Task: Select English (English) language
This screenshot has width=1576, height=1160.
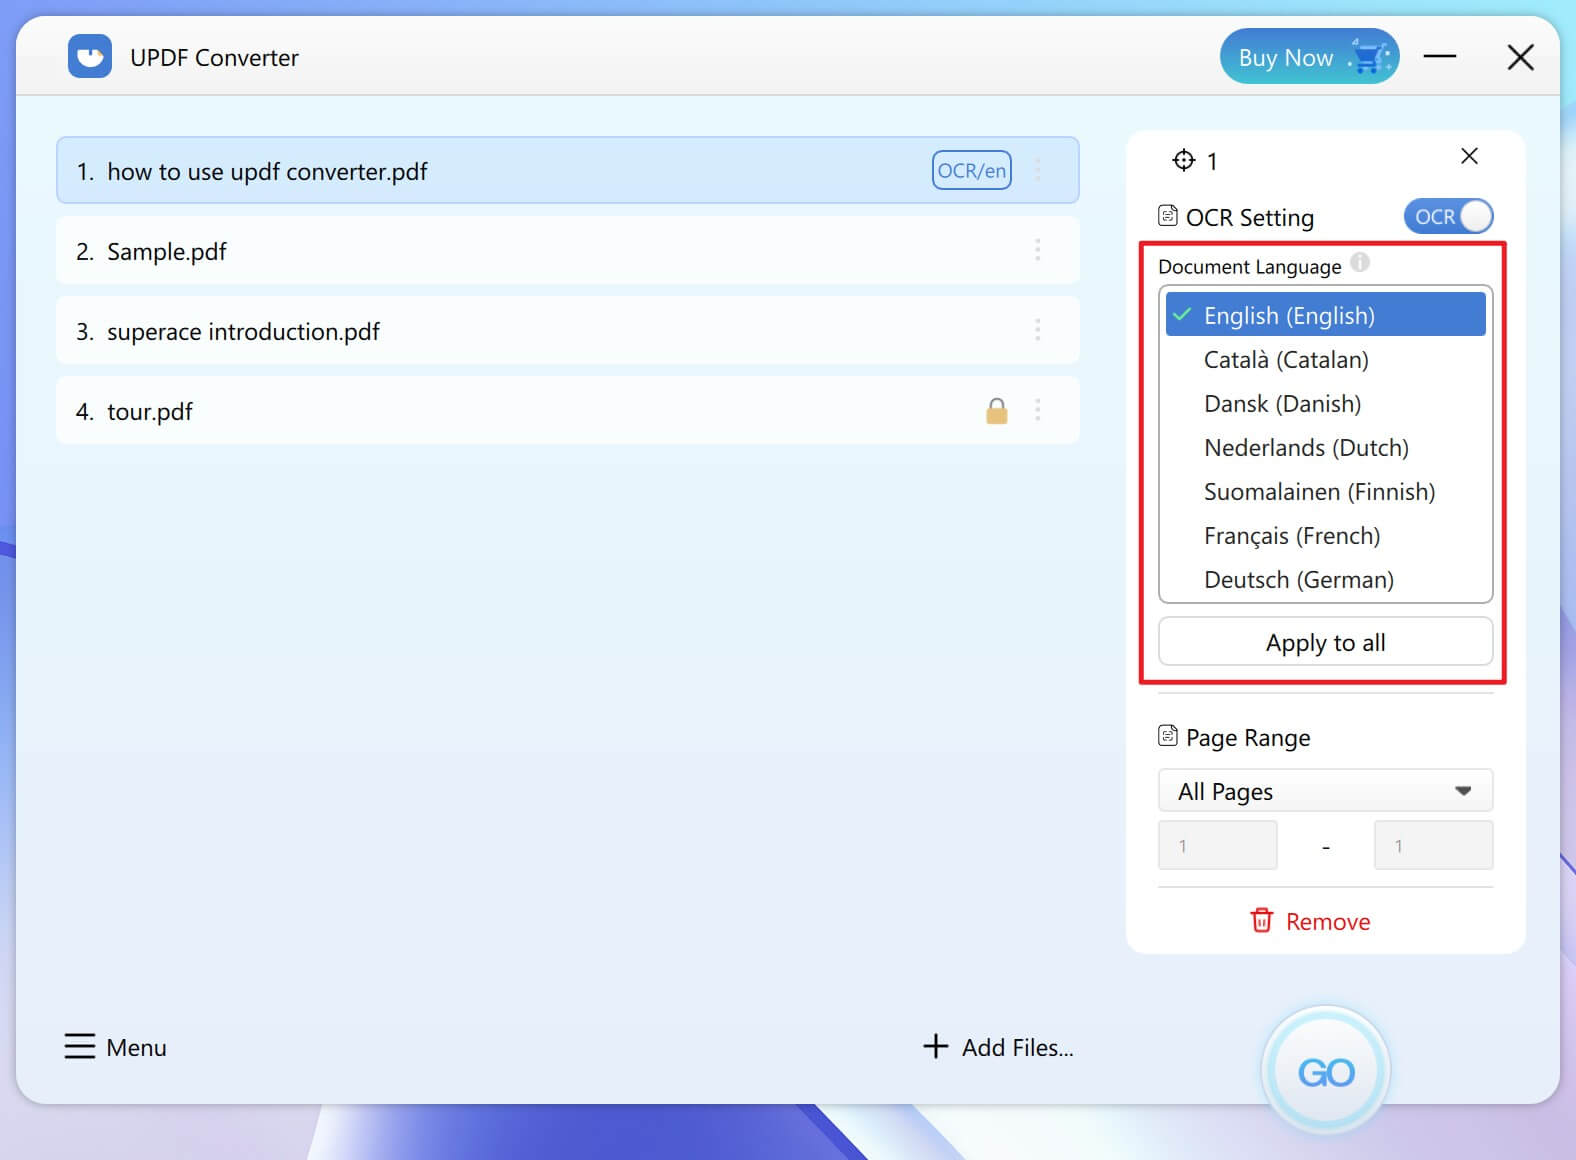Action: tap(1326, 315)
